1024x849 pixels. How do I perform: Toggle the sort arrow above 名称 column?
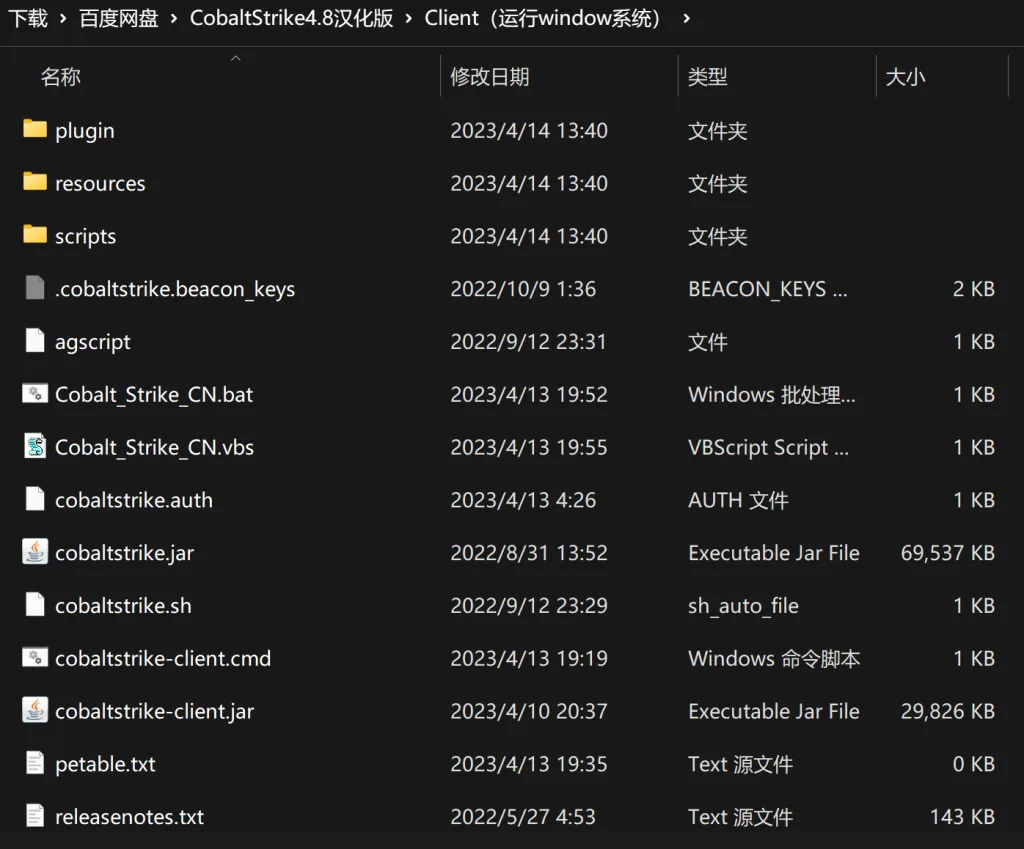pos(236,58)
